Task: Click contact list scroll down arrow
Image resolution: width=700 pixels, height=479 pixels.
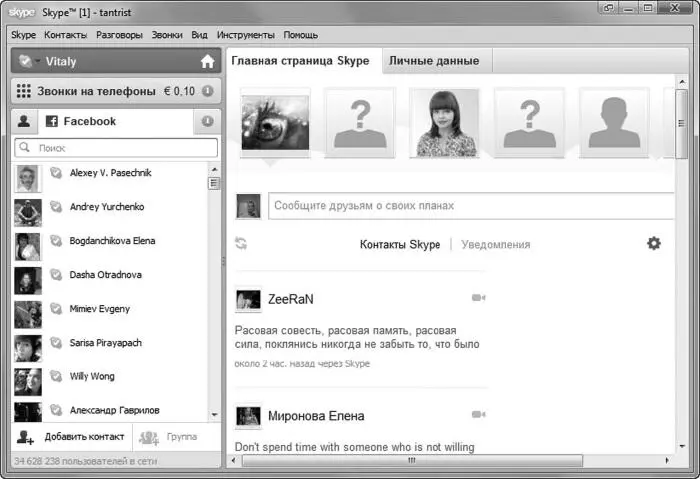Action: [x=214, y=415]
